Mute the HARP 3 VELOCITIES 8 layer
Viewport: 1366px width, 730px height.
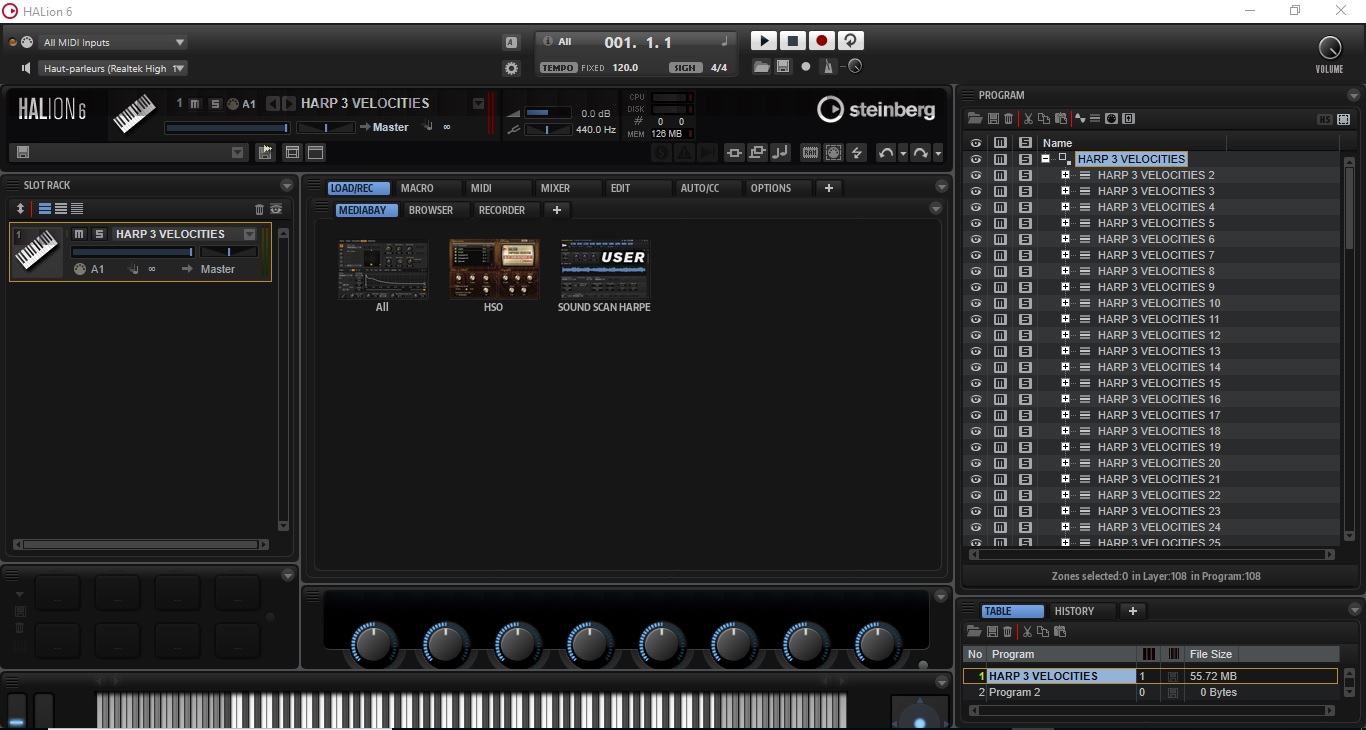tap(1000, 271)
